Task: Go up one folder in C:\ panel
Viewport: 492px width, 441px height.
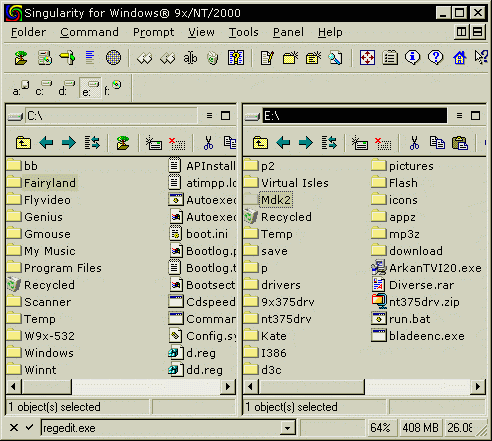Action: click(x=23, y=143)
